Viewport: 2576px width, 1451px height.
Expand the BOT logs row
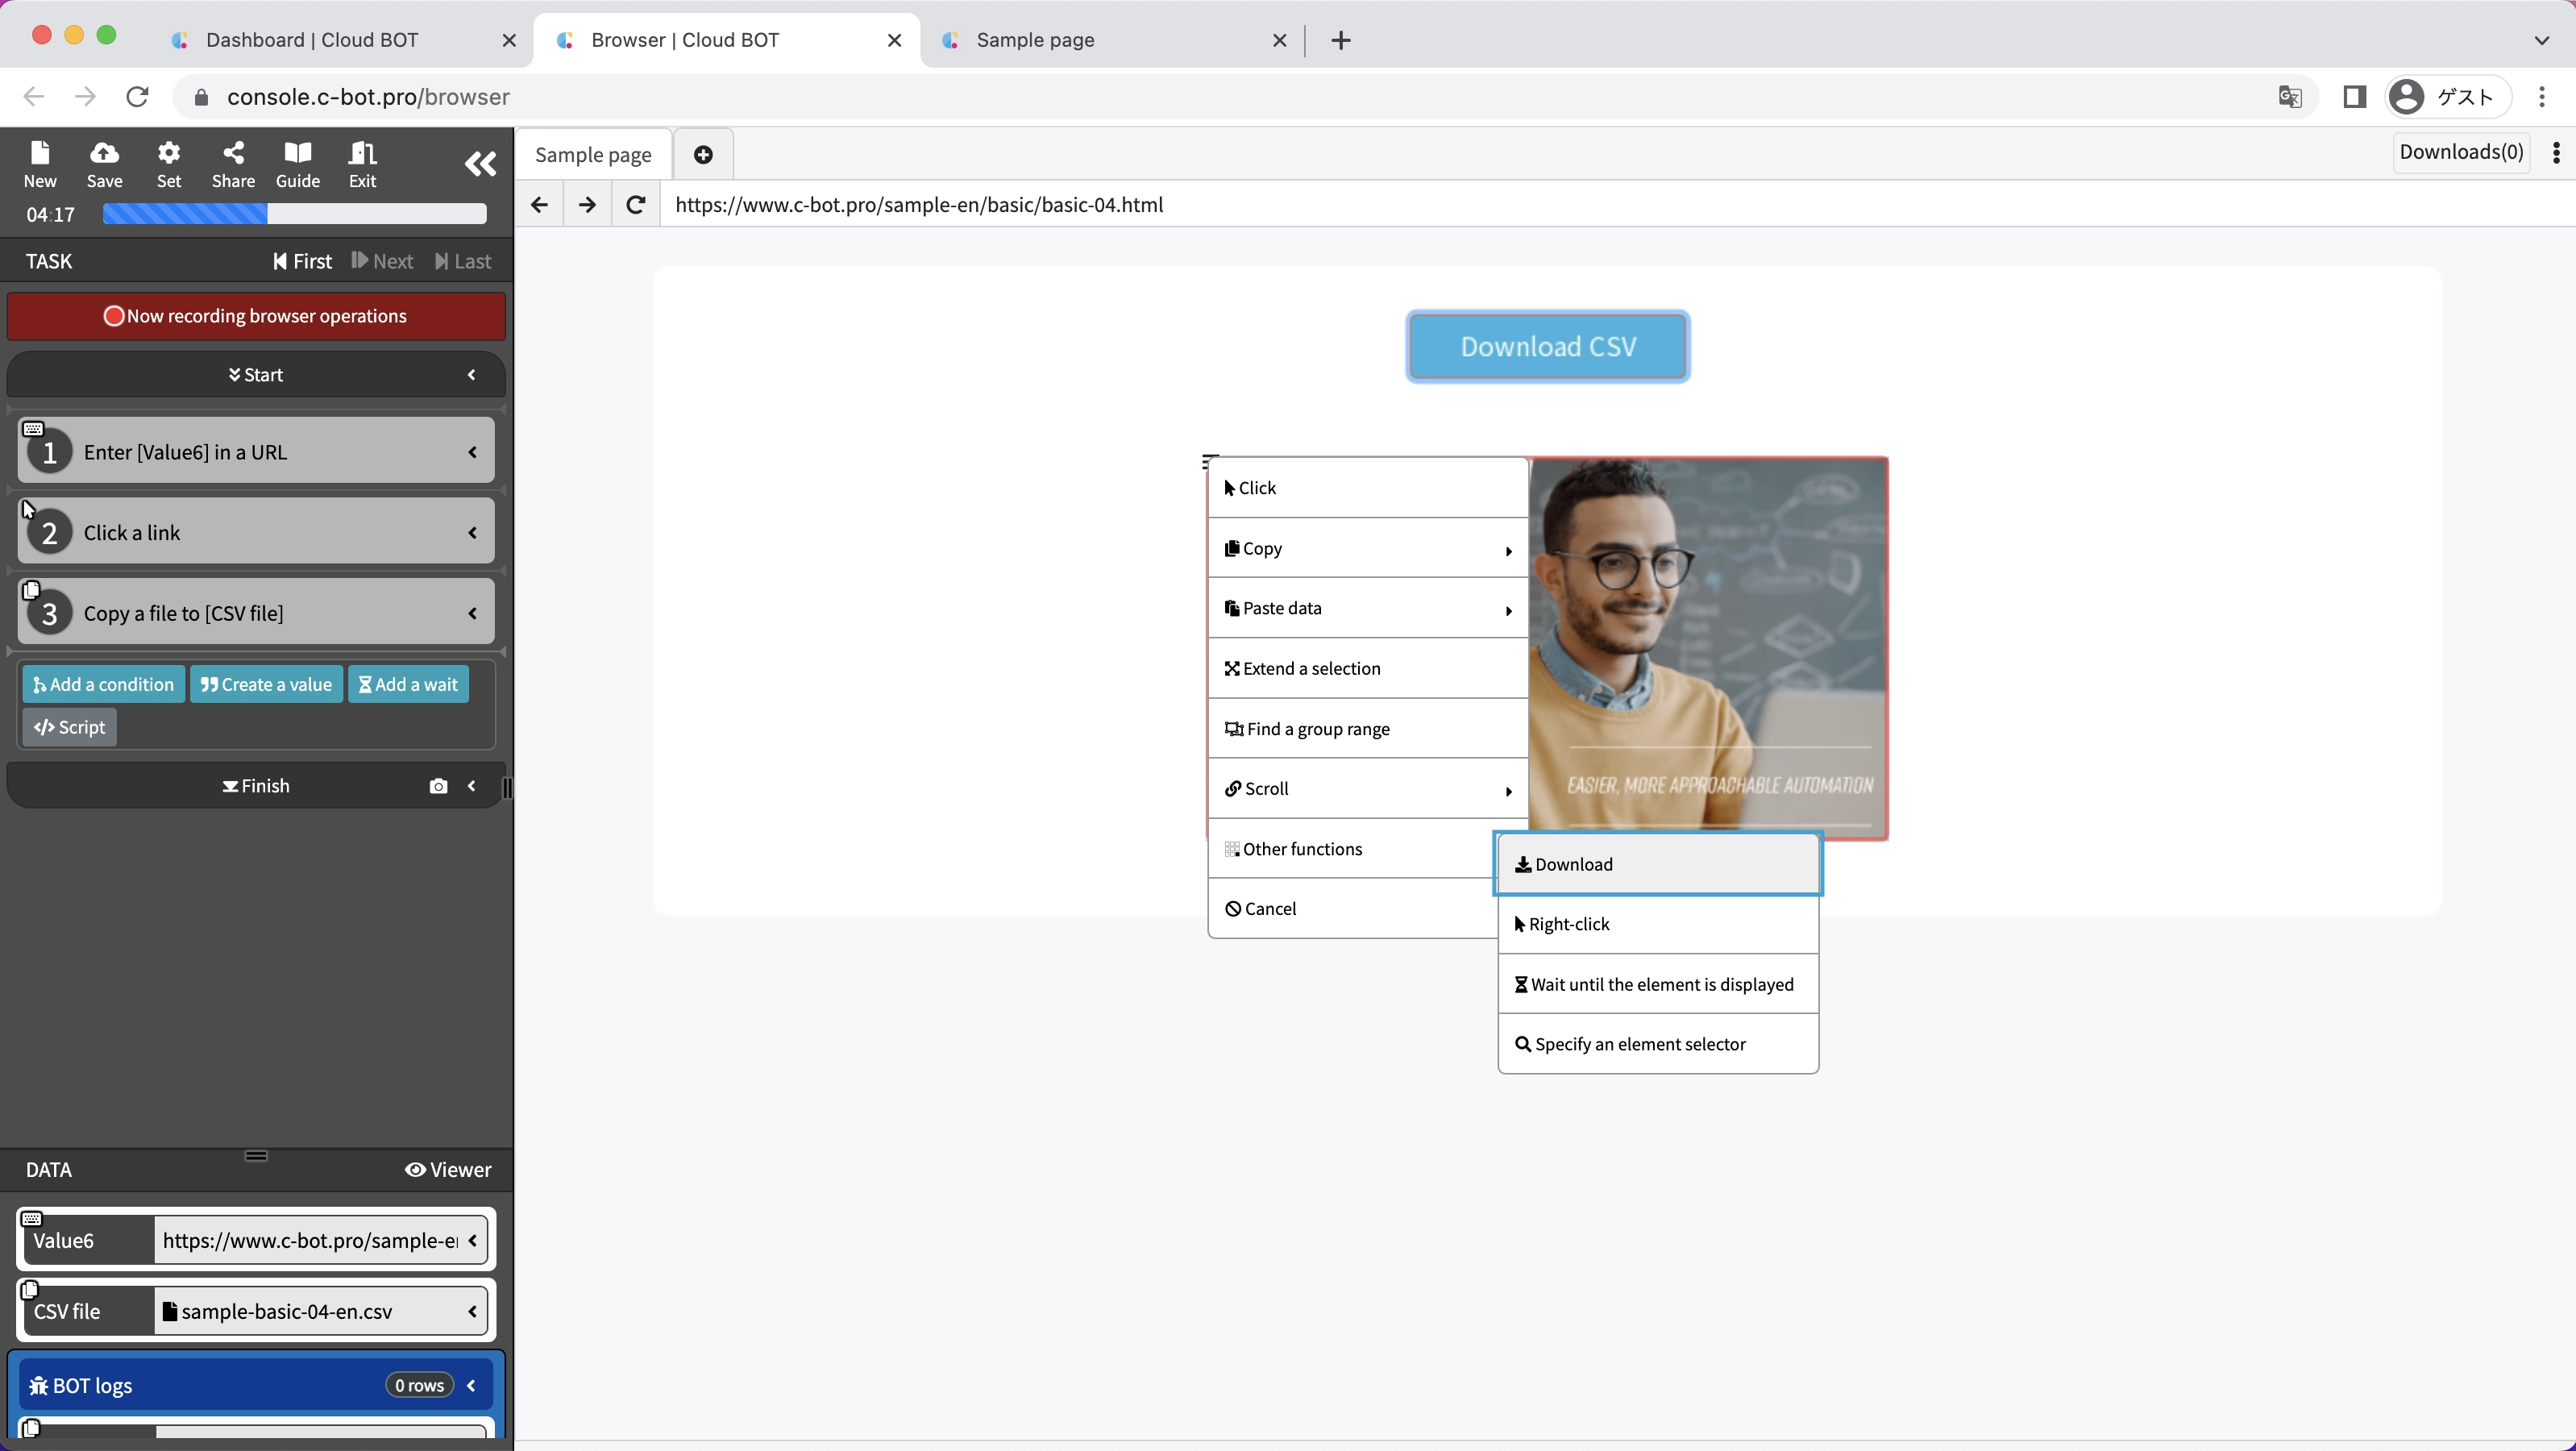point(471,1386)
